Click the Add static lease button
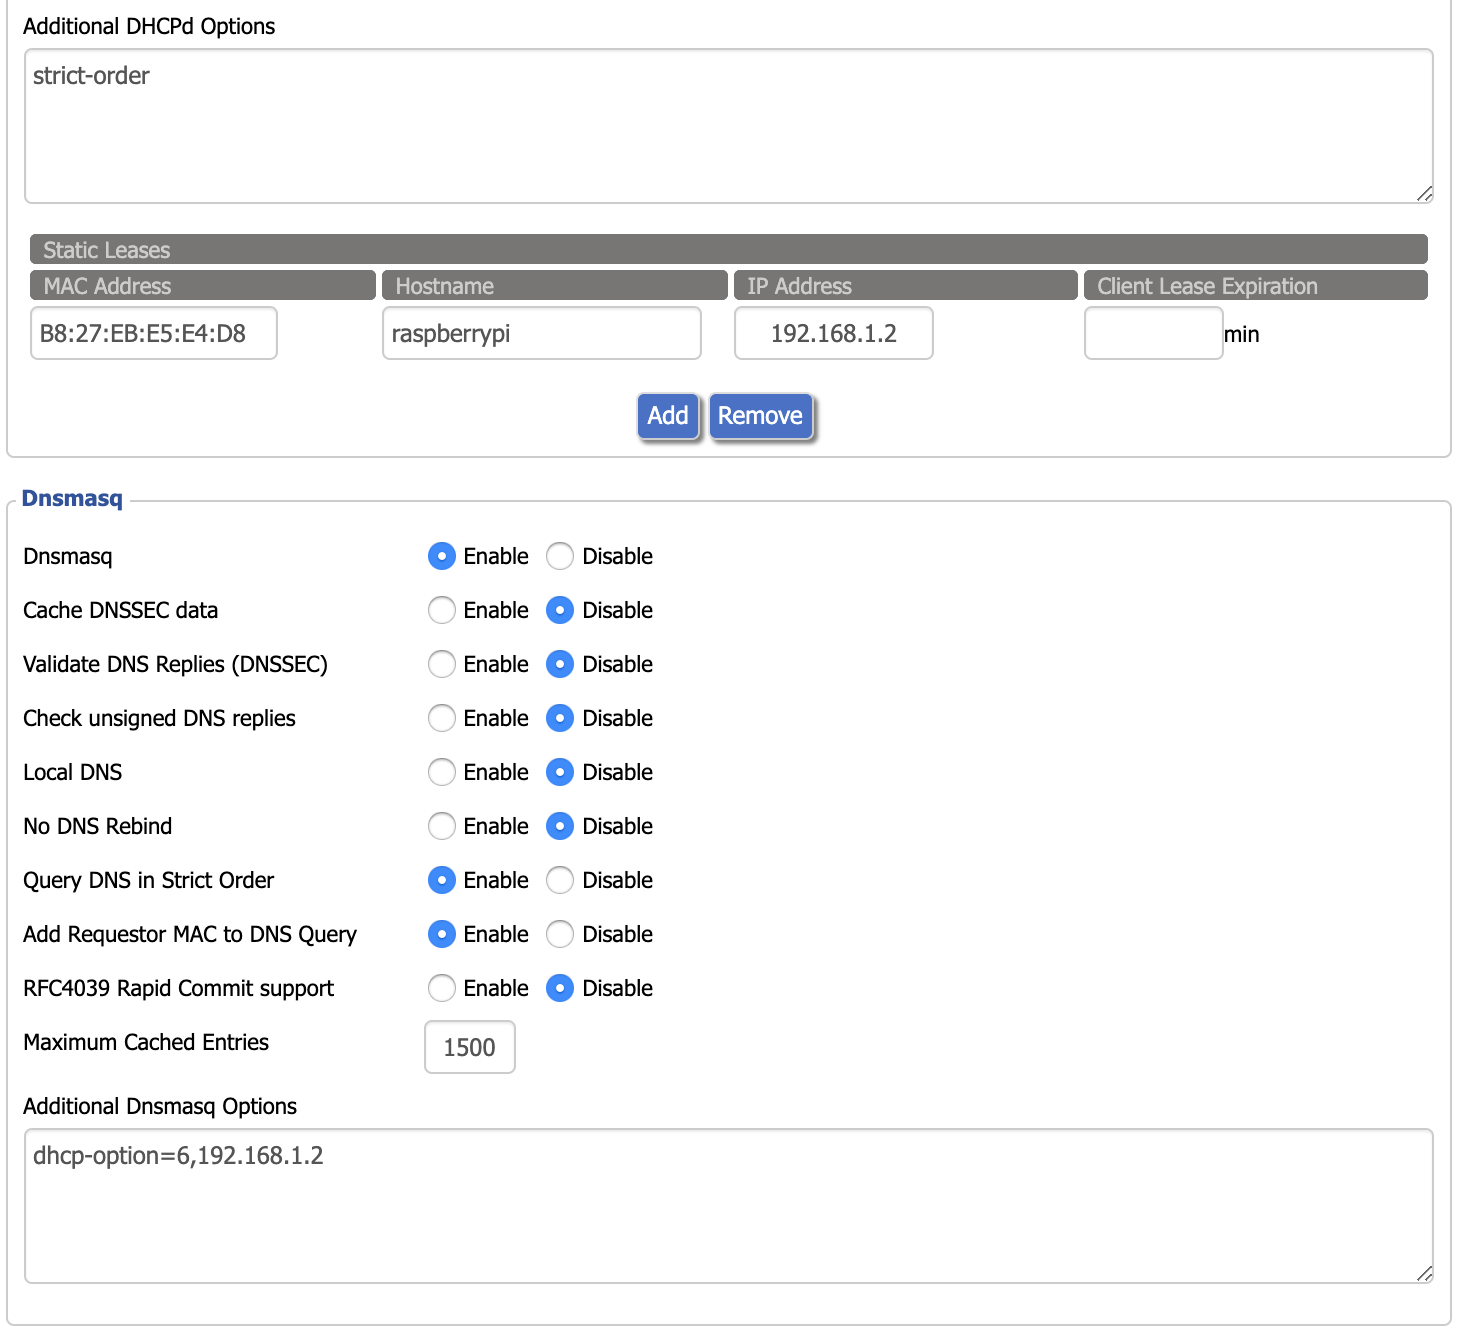Image resolution: width=1478 pixels, height=1338 pixels. [x=668, y=415]
